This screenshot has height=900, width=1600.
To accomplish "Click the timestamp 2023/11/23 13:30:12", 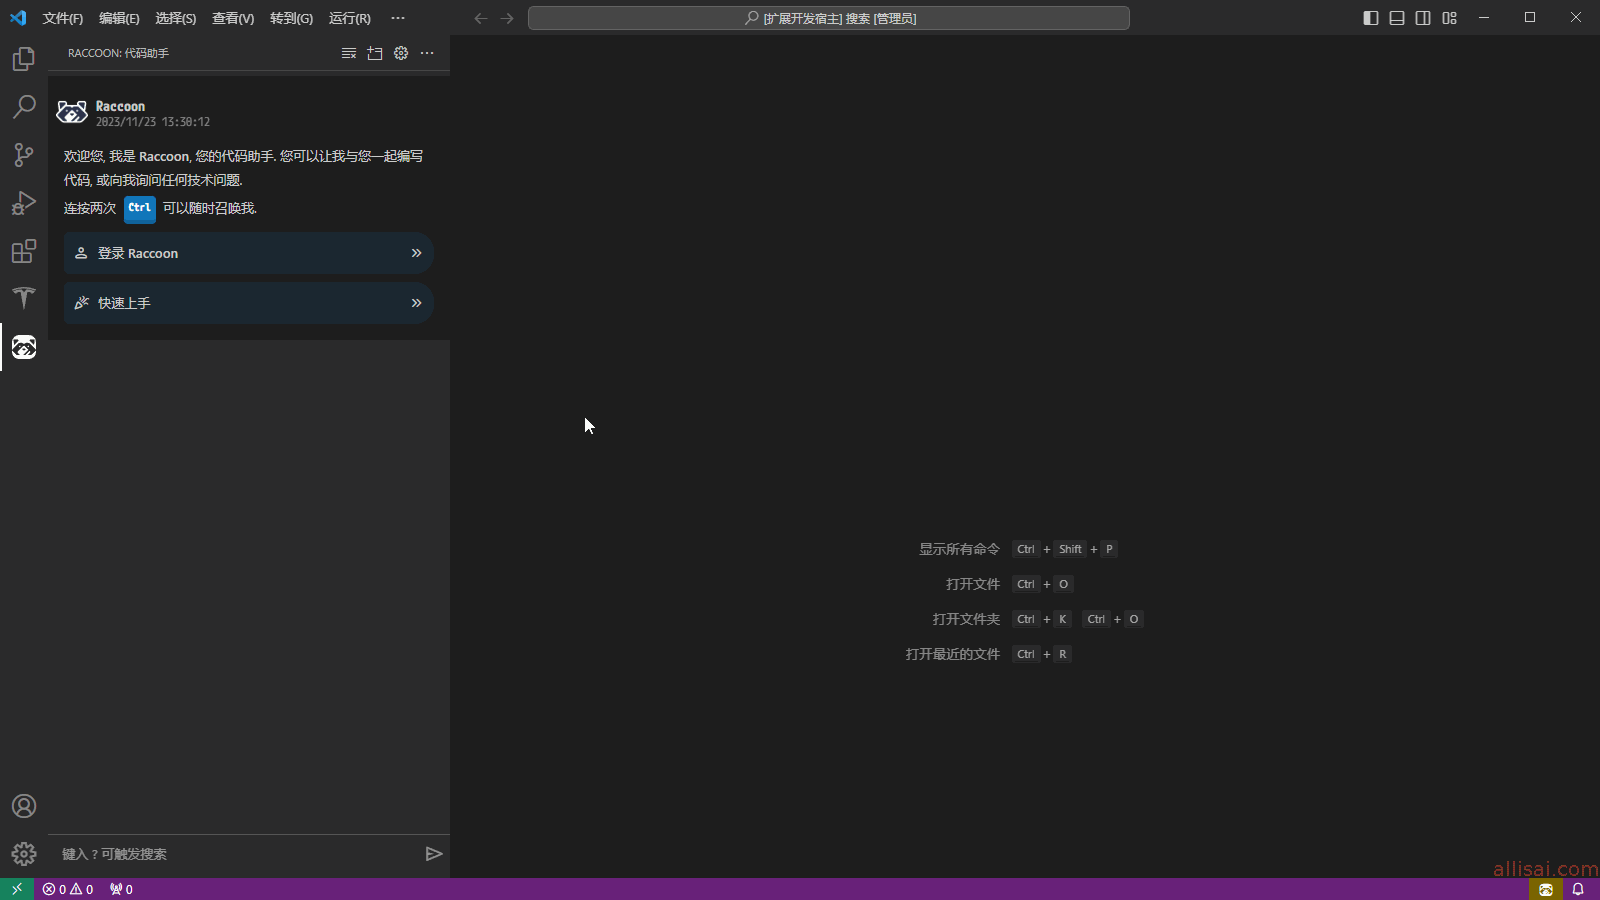I will tap(153, 122).
